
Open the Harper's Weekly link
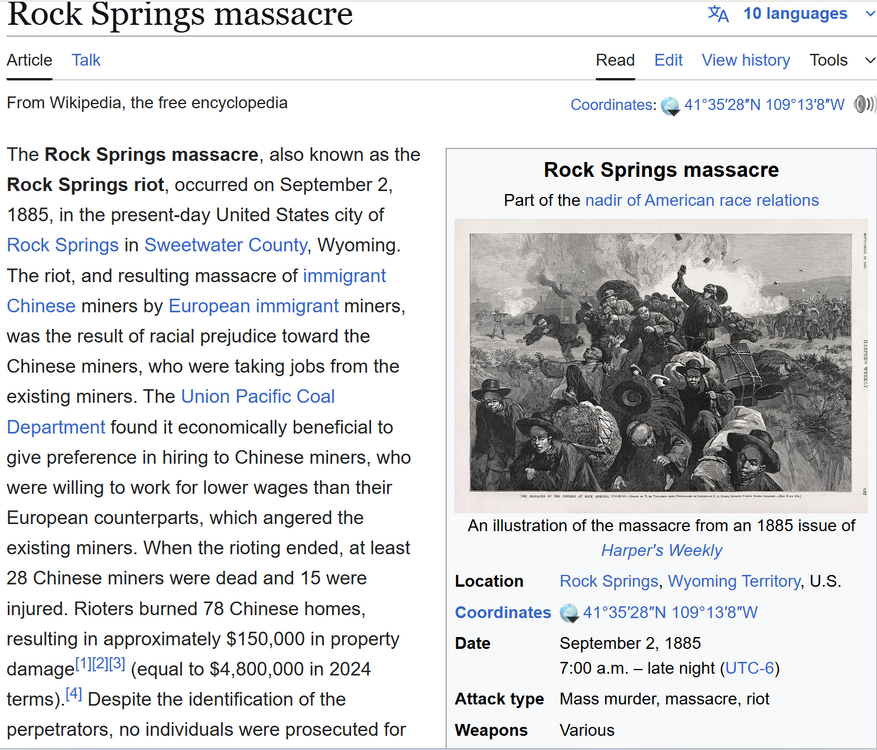click(x=661, y=550)
